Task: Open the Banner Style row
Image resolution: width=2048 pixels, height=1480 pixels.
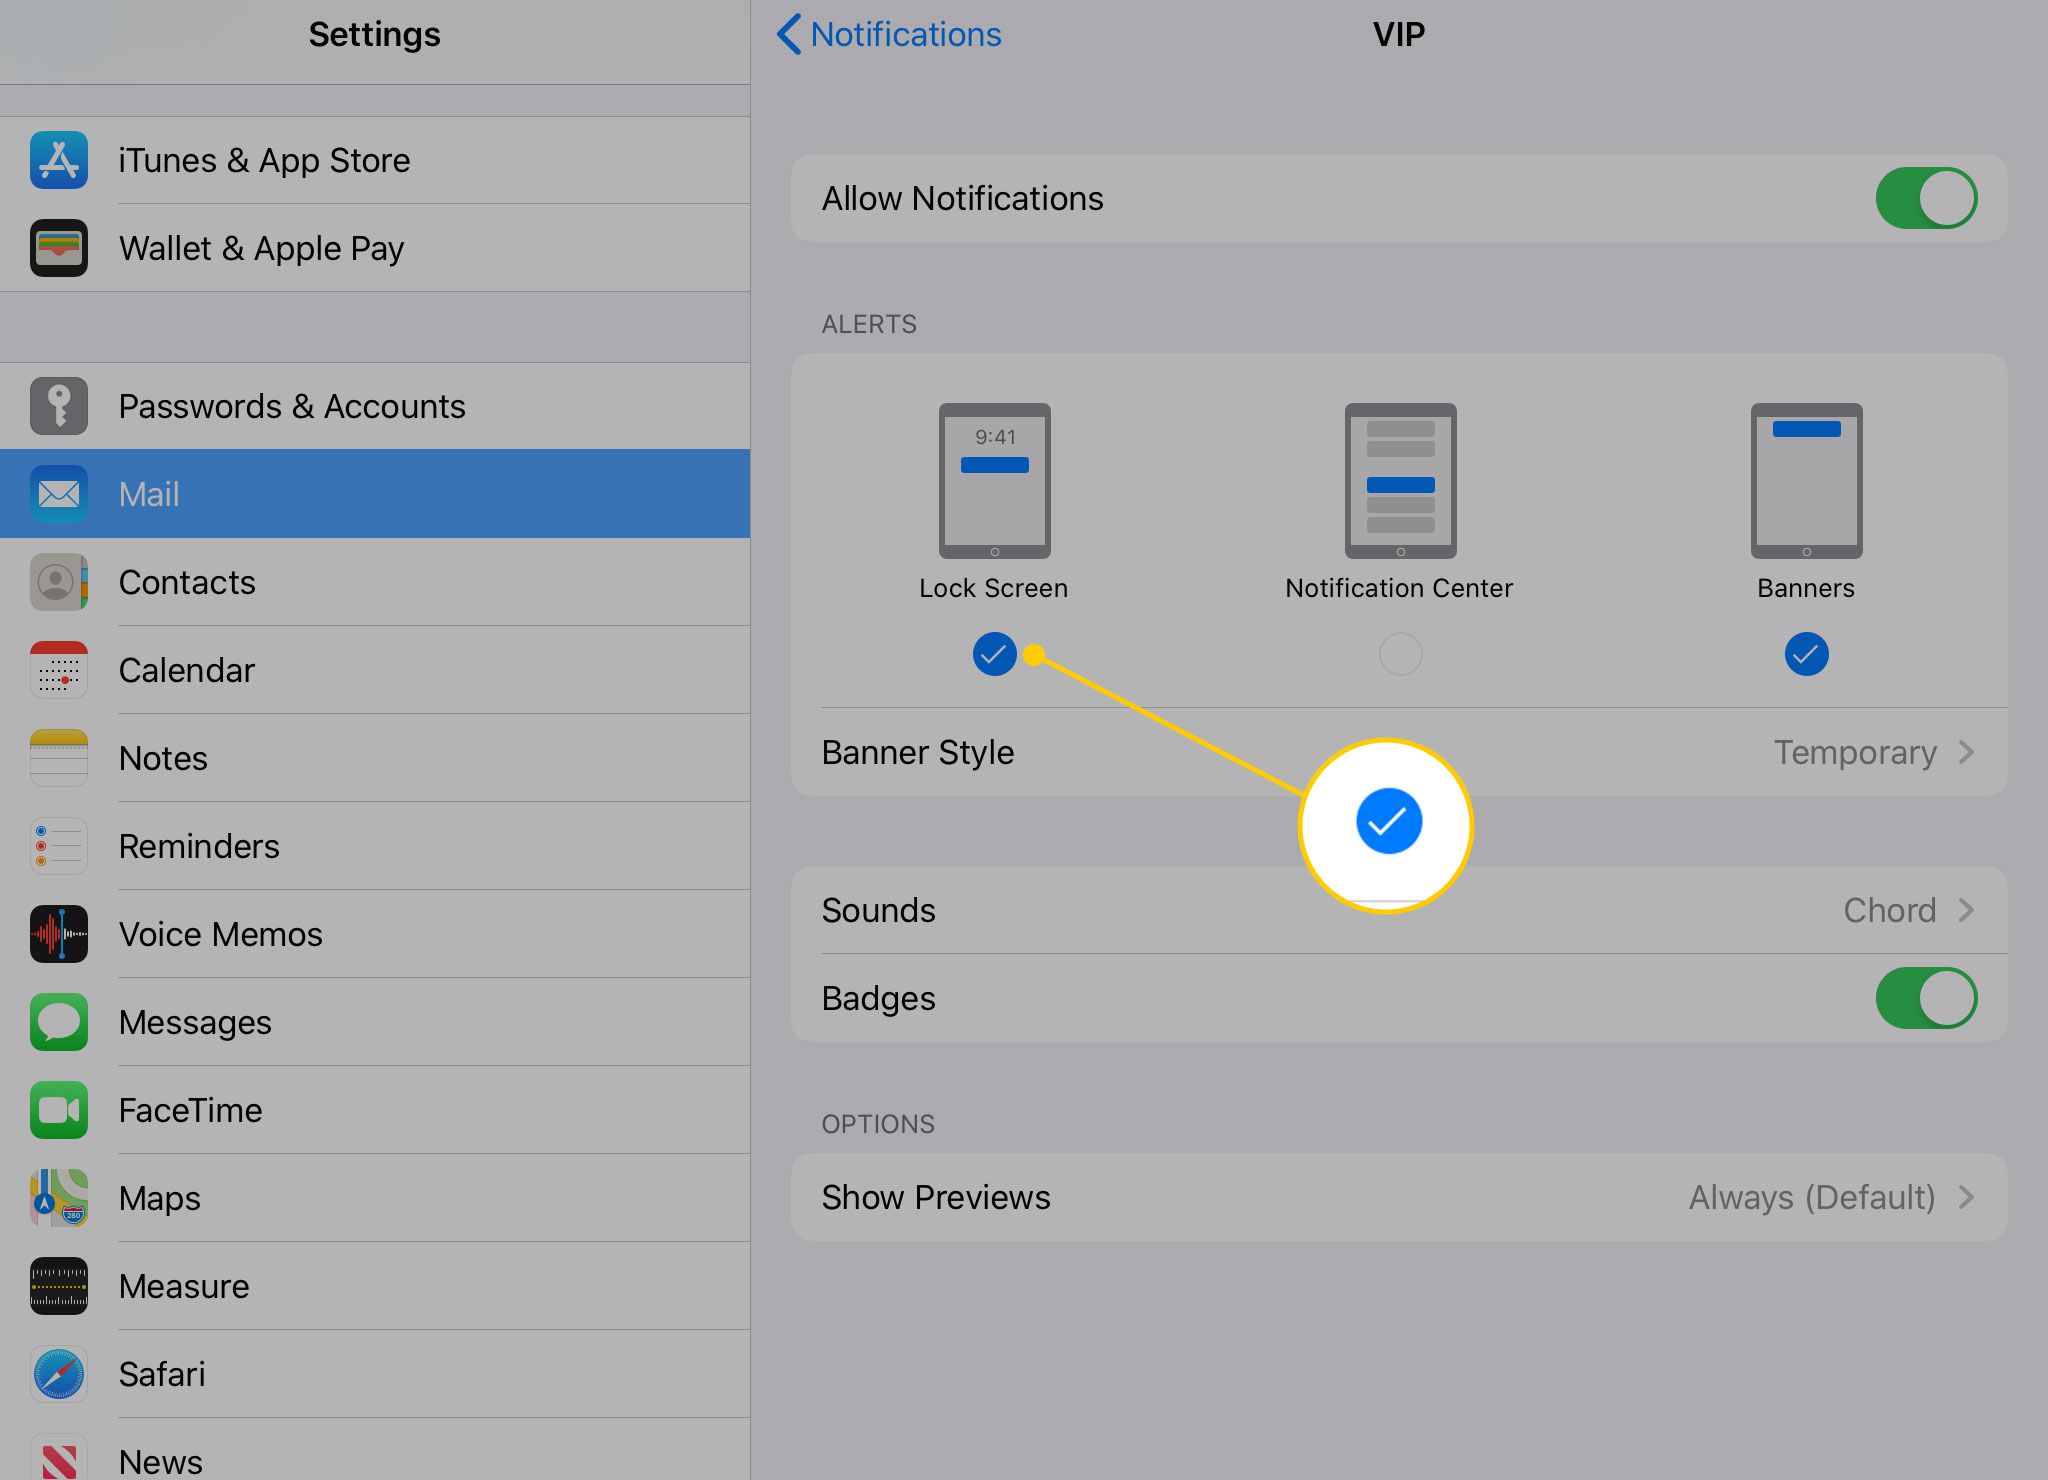Action: (x=1399, y=752)
